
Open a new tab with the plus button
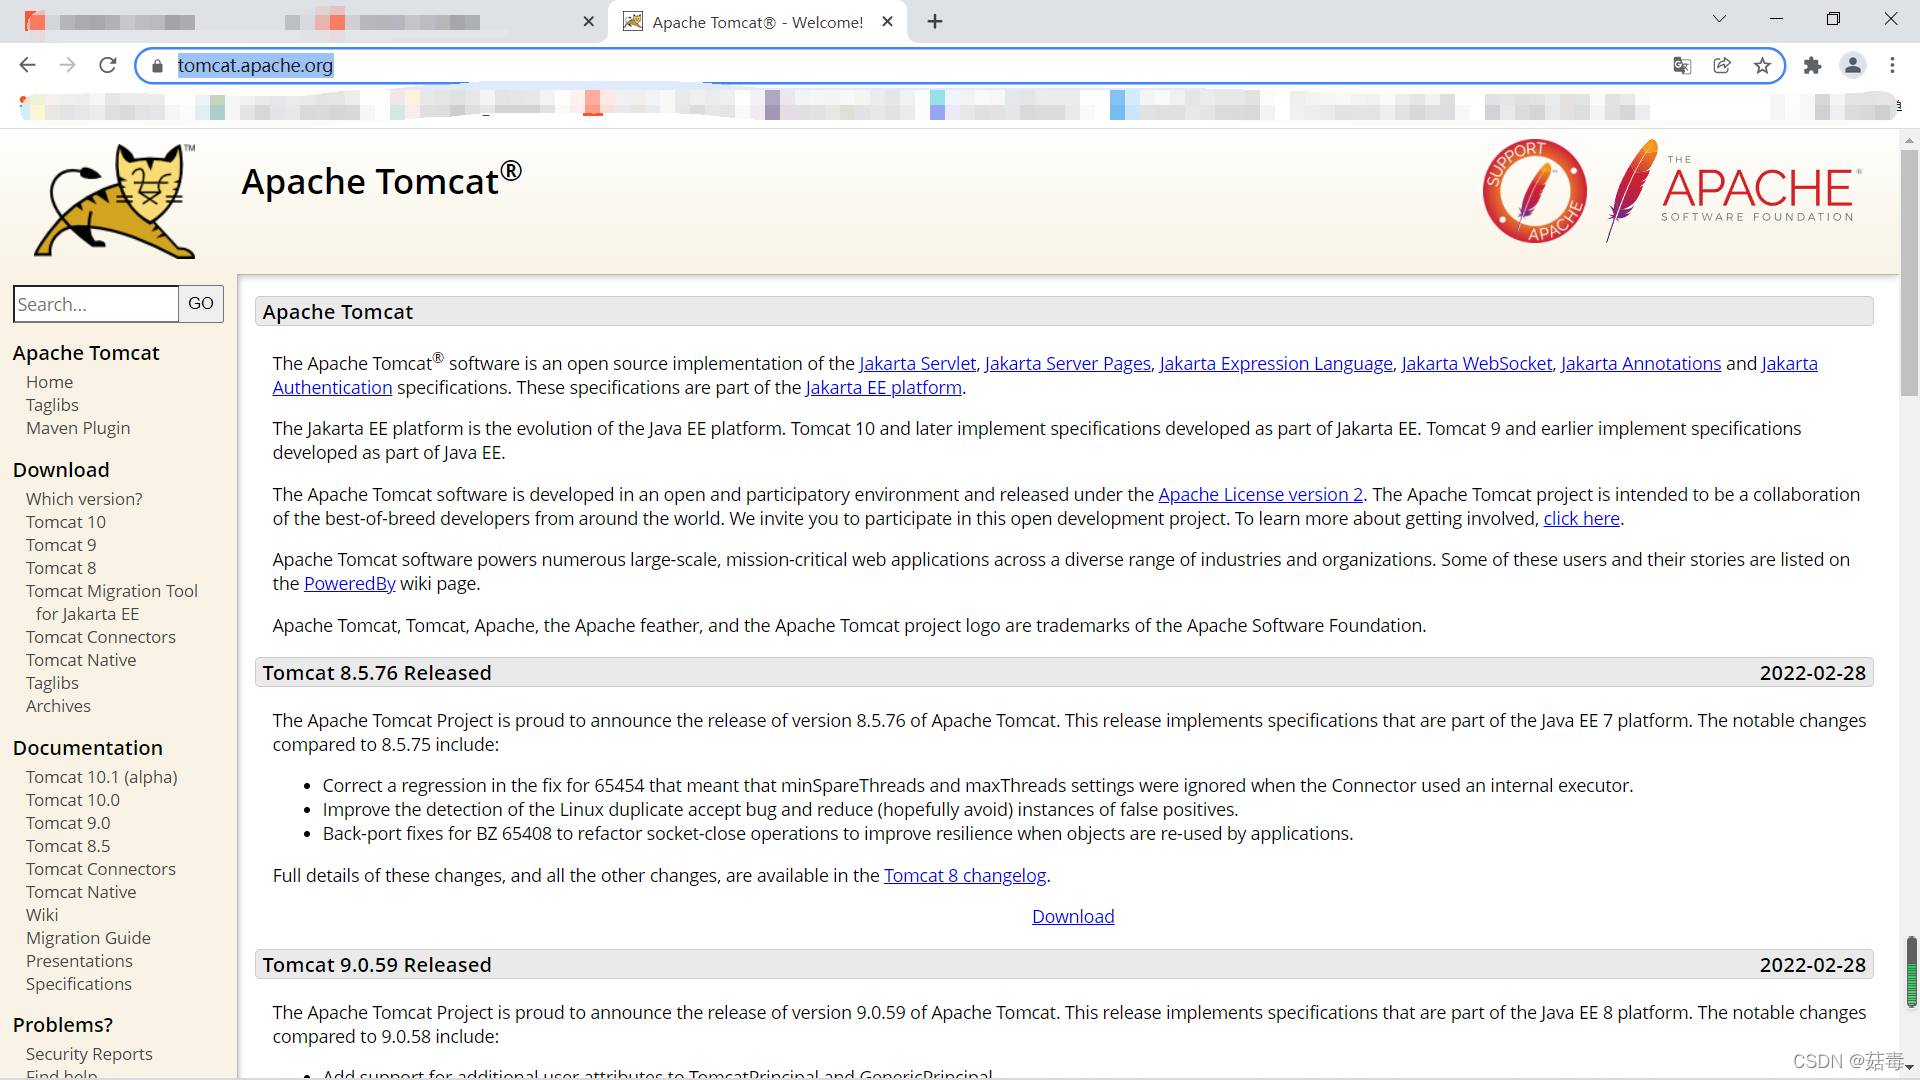click(935, 22)
